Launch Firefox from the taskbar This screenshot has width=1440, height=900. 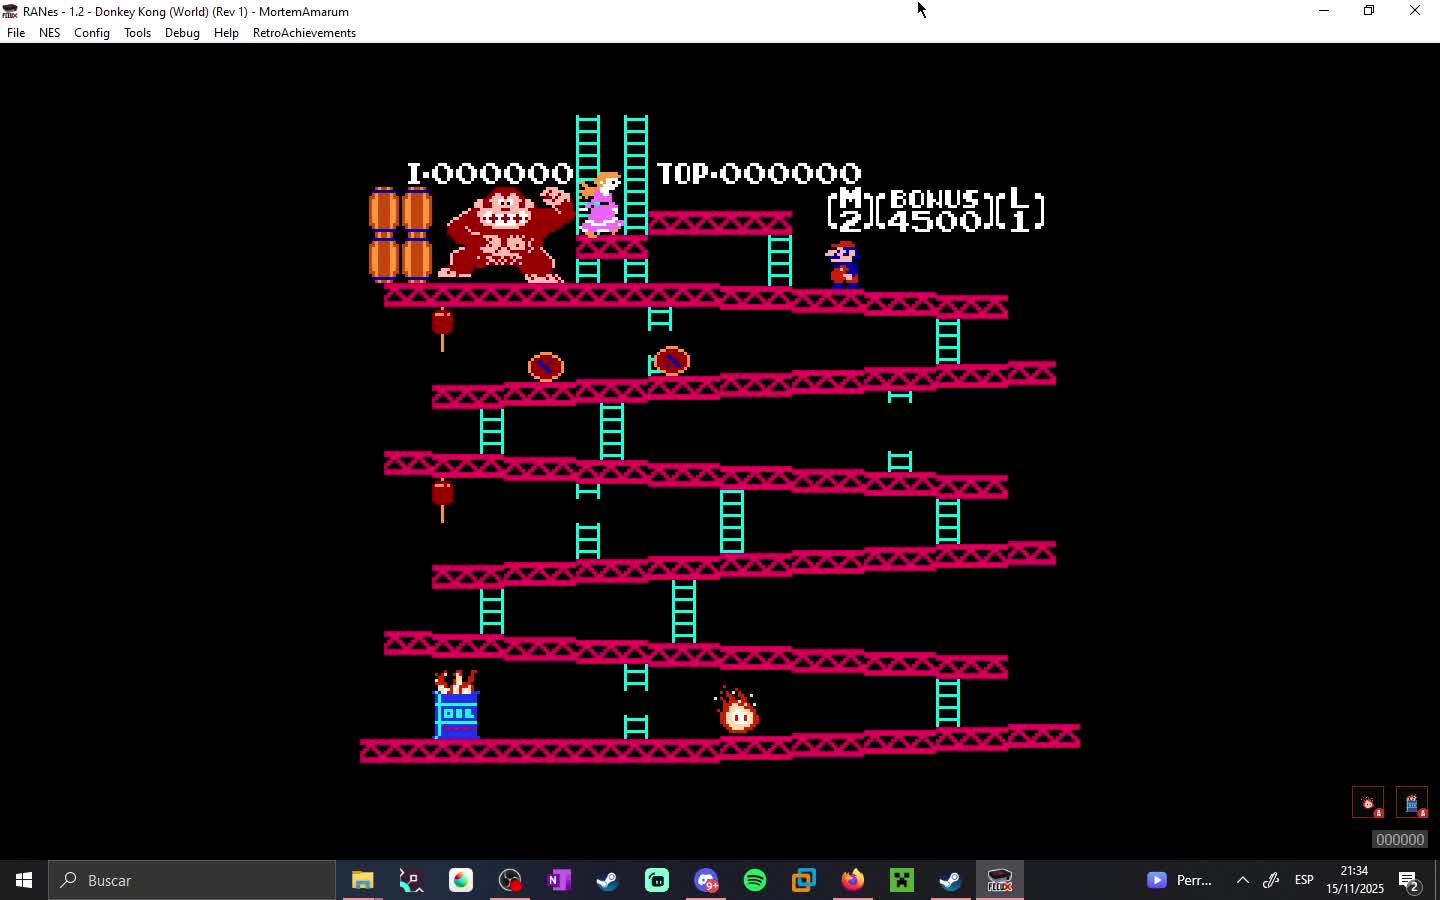click(853, 880)
